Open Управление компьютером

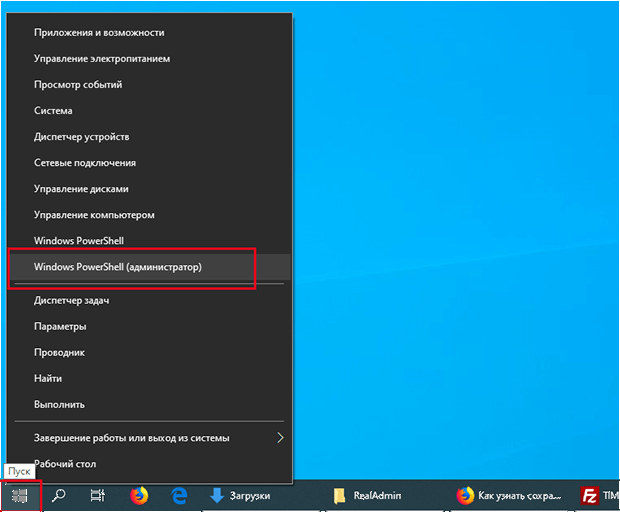click(x=149, y=215)
